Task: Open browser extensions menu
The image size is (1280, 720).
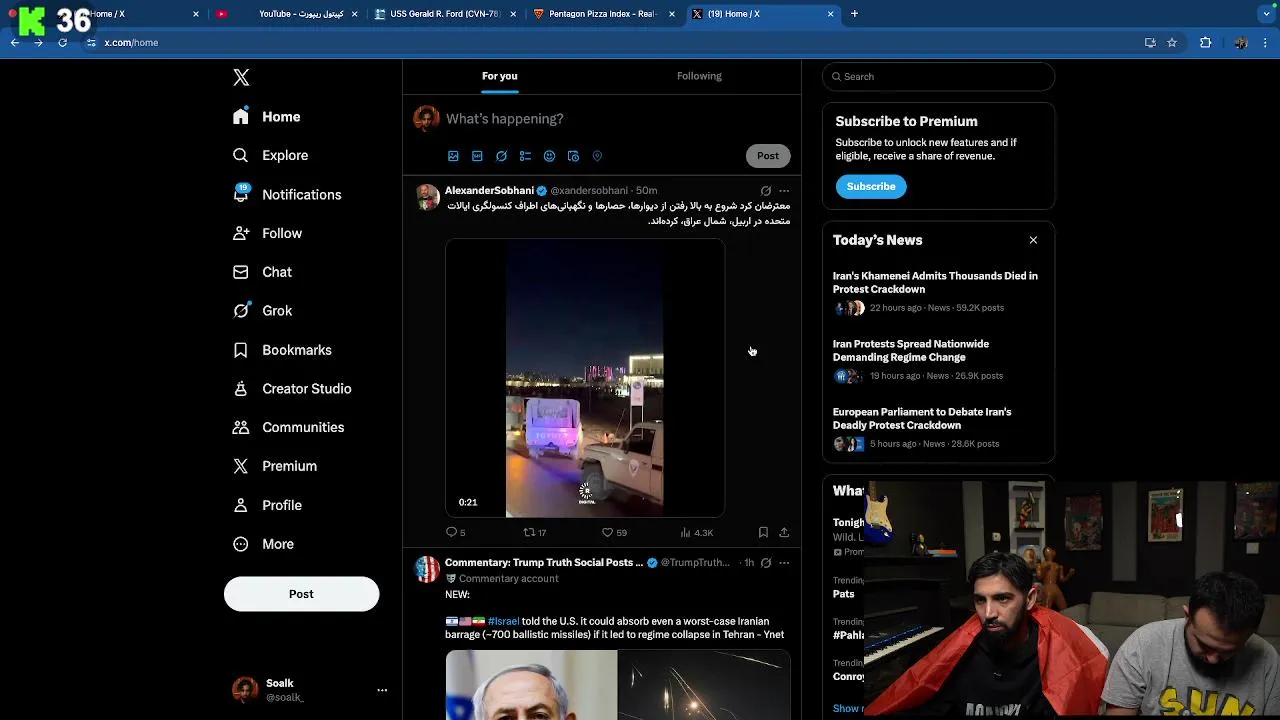Action: (1205, 43)
